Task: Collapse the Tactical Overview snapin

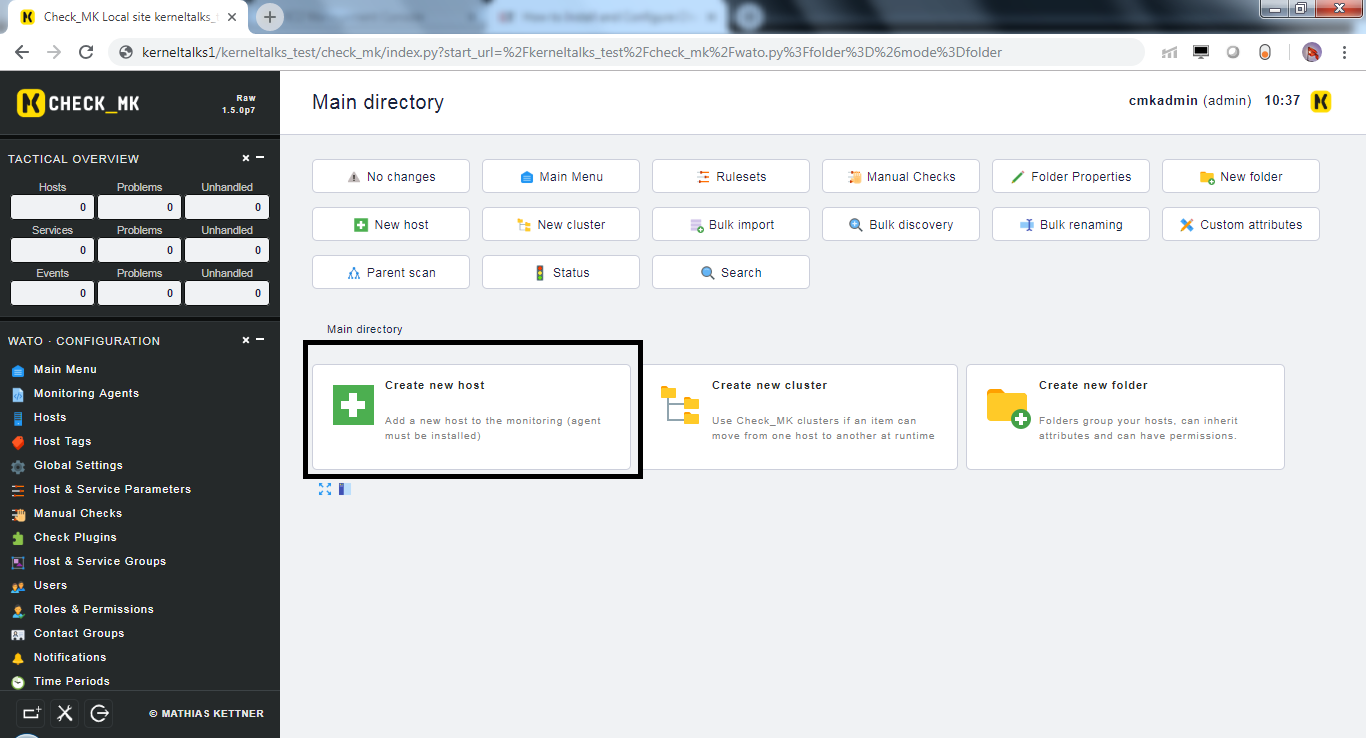Action: click(x=260, y=157)
